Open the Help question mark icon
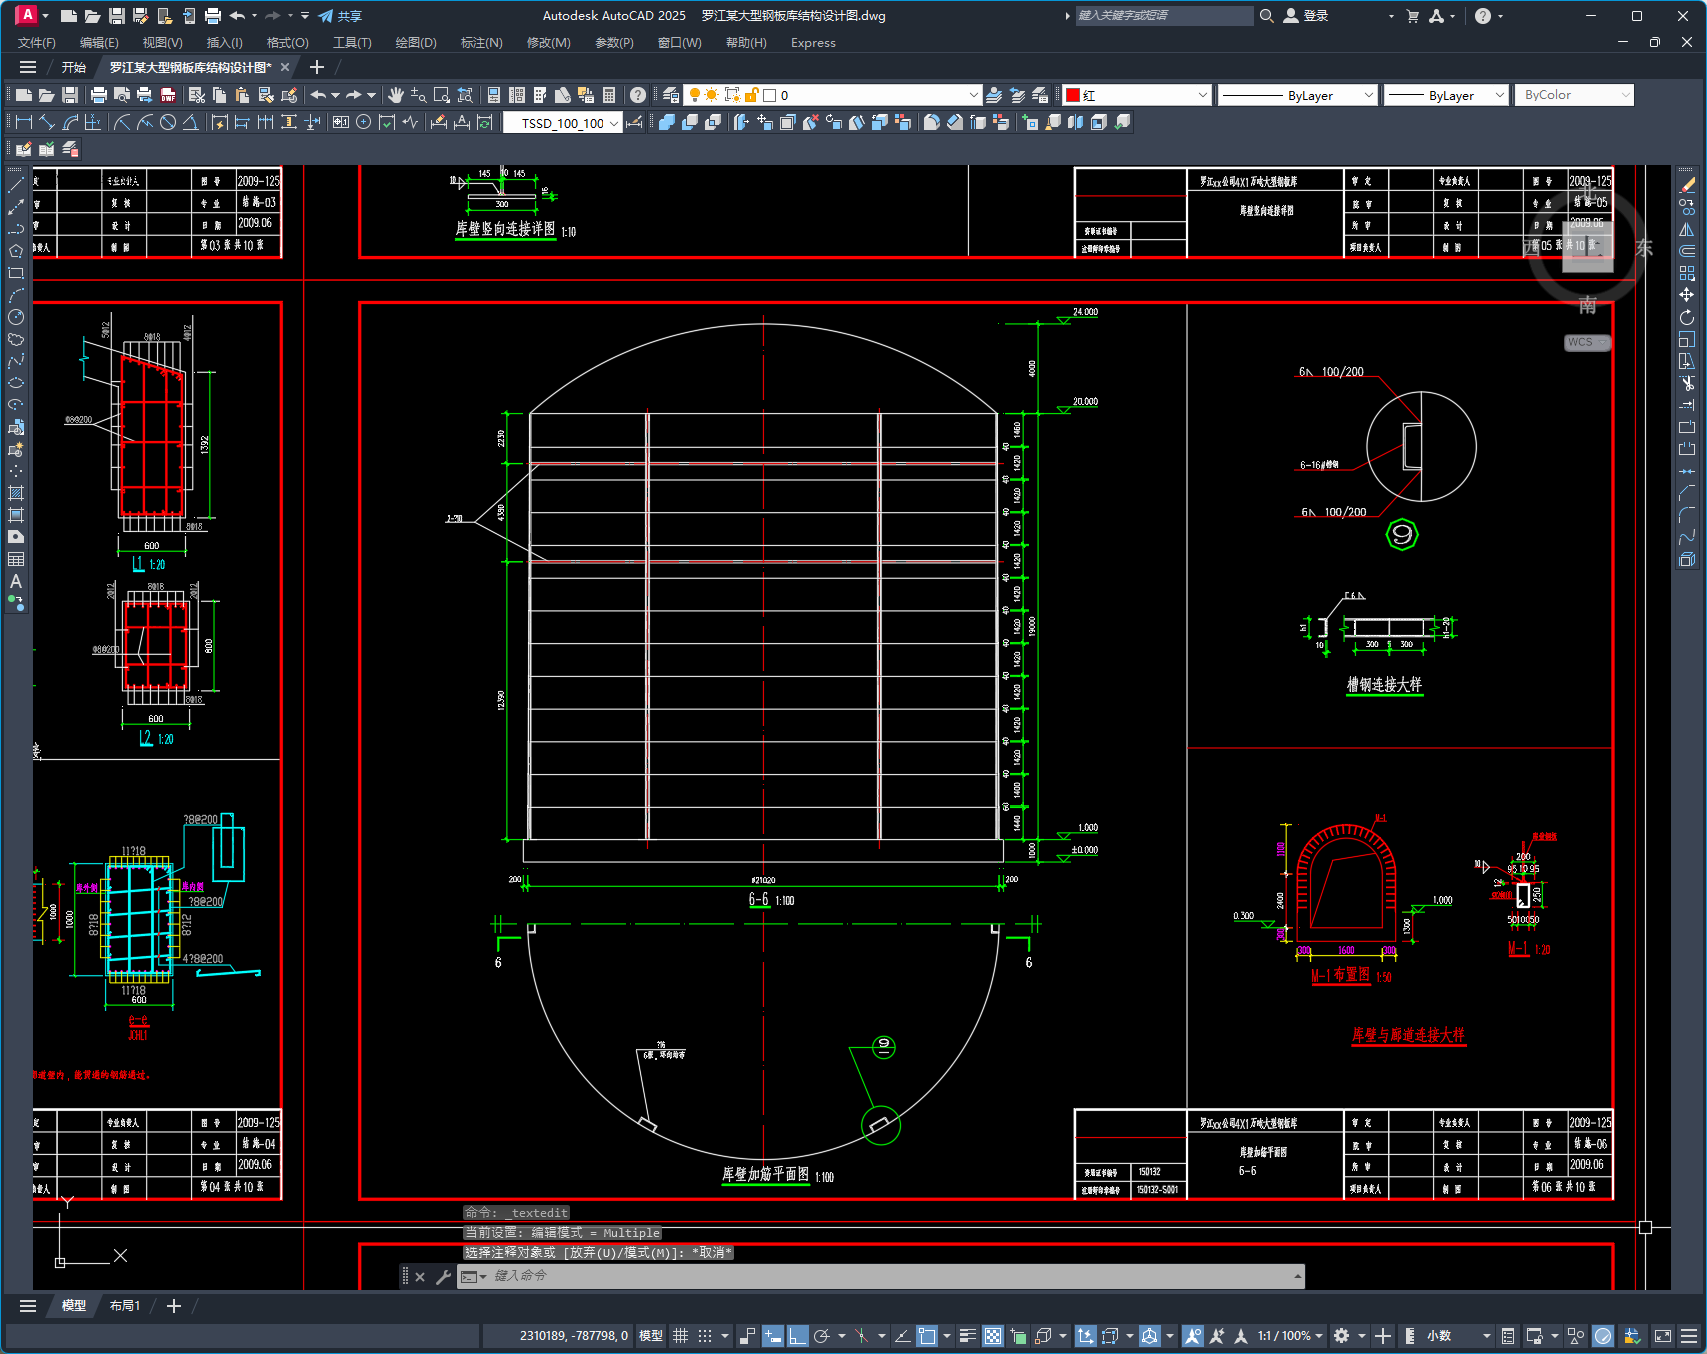Image resolution: width=1707 pixels, height=1354 pixels. click(637, 95)
